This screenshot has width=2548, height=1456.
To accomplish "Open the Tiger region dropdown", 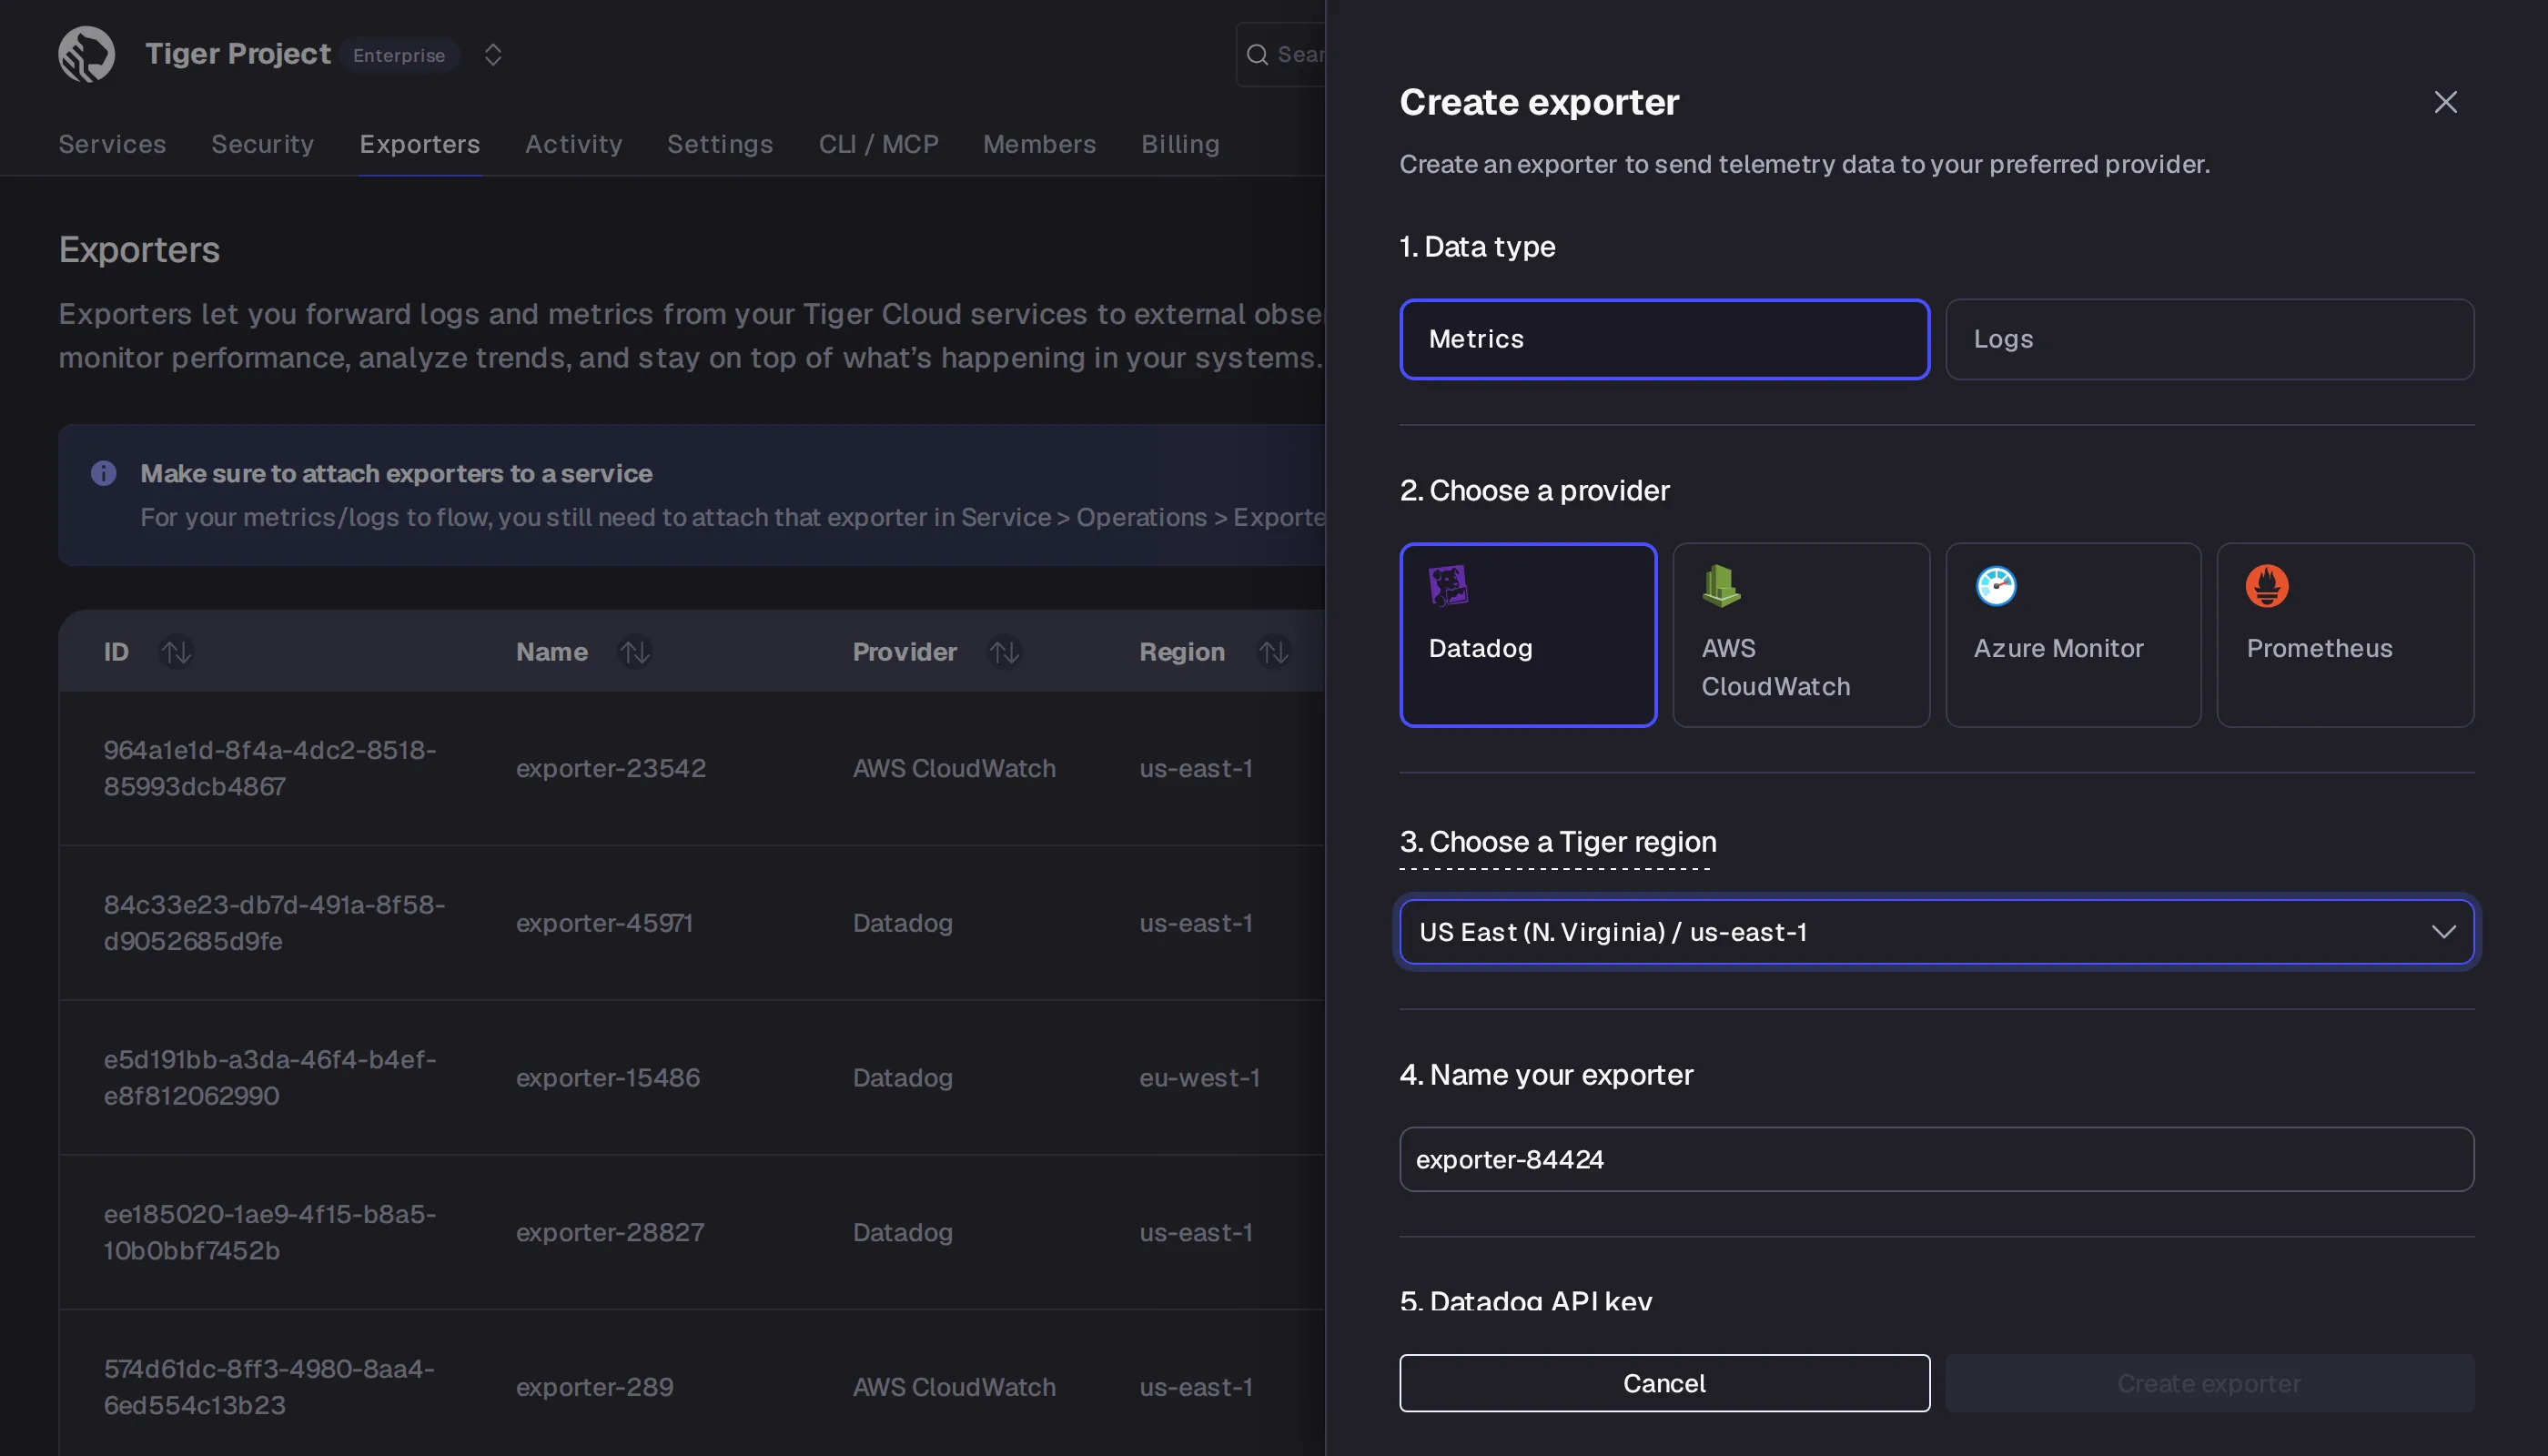I will [1936, 932].
